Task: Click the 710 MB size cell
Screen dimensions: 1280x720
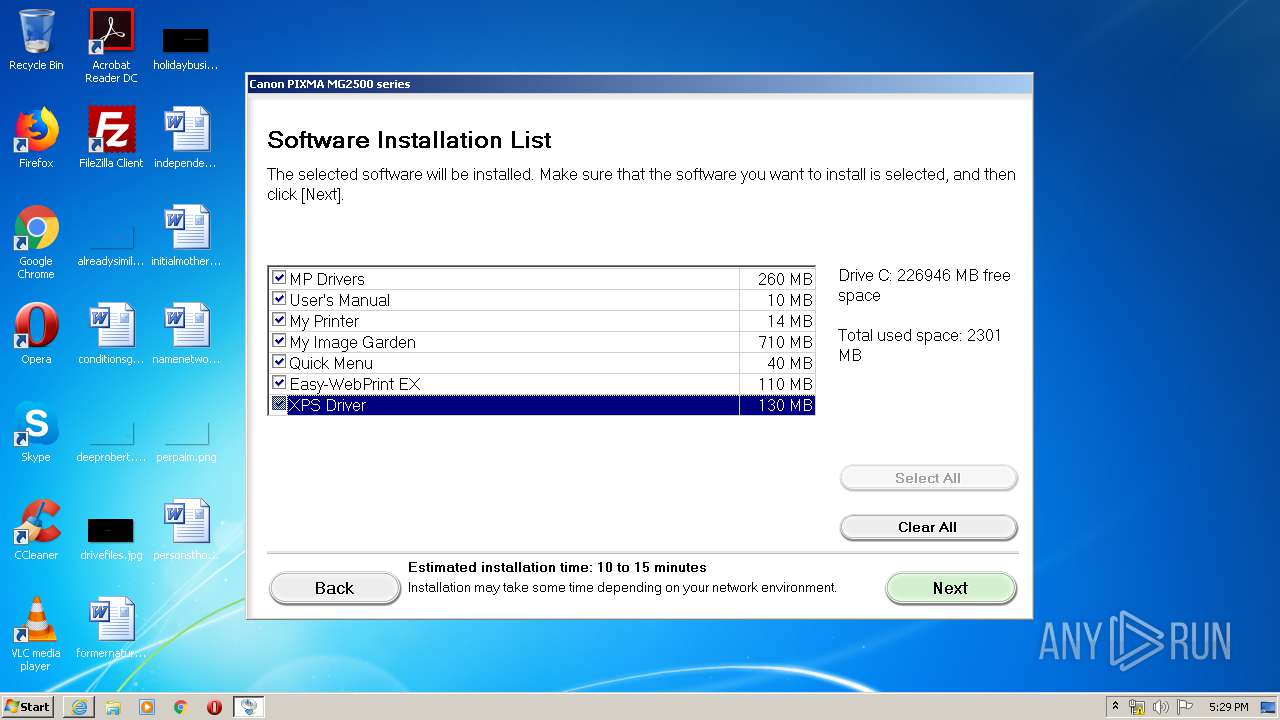Action: (x=777, y=342)
